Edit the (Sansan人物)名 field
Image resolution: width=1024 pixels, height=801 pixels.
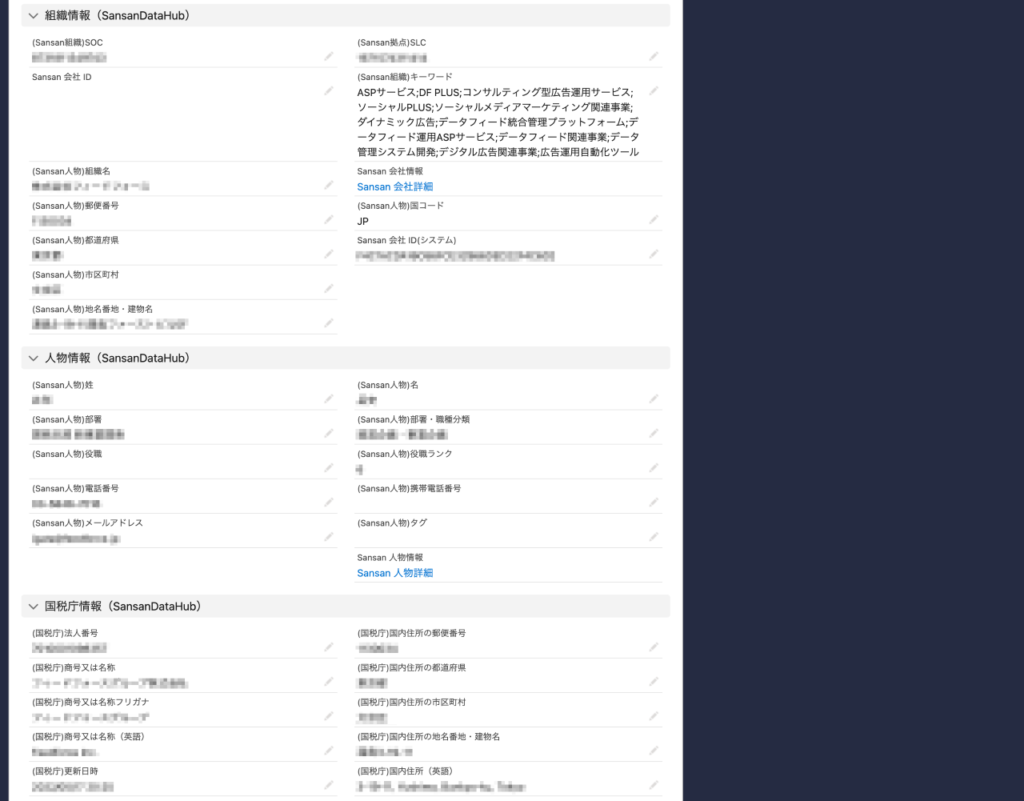click(653, 400)
